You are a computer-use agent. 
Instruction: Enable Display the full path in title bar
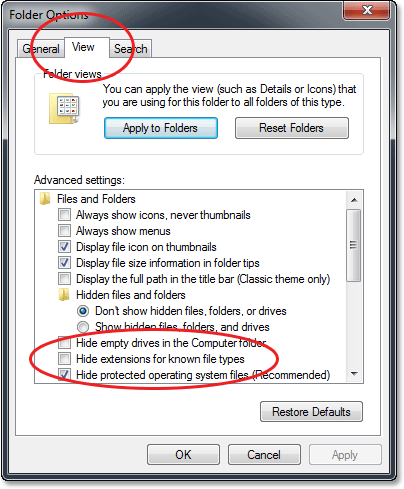64,279
